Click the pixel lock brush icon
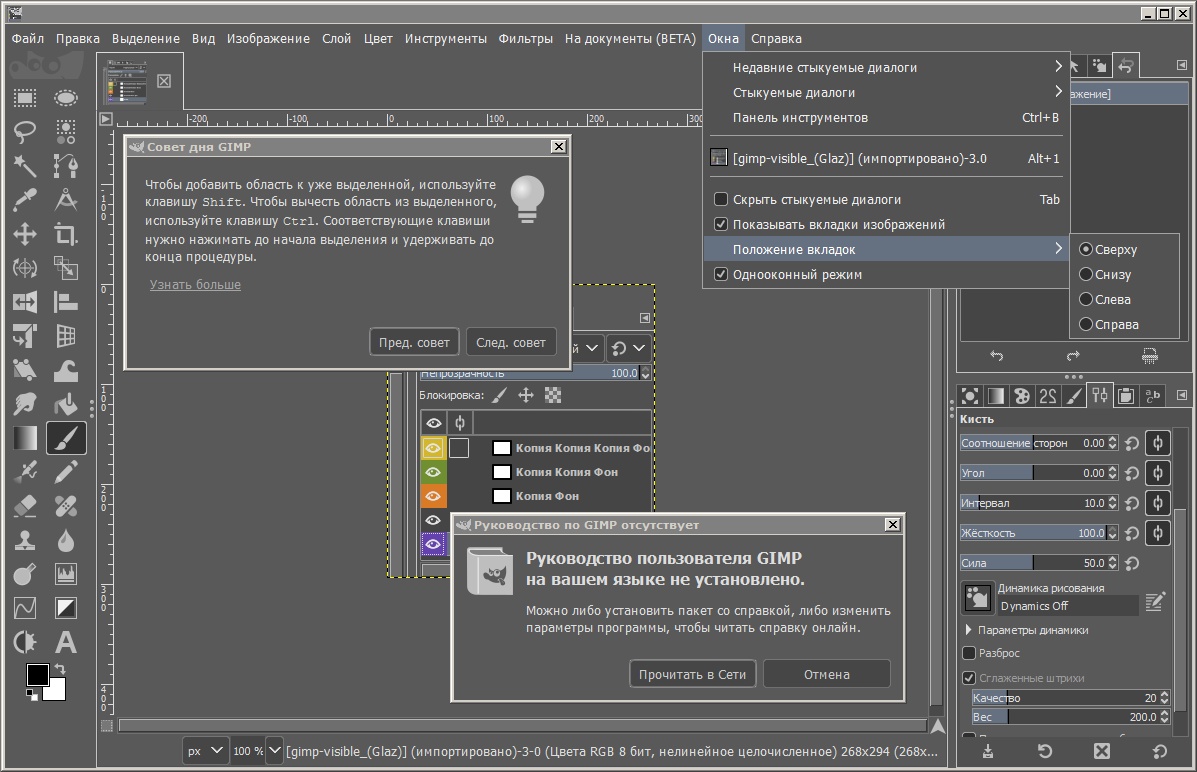The image size is (1197, 772). pyautogui.click(x=498, y=395)
